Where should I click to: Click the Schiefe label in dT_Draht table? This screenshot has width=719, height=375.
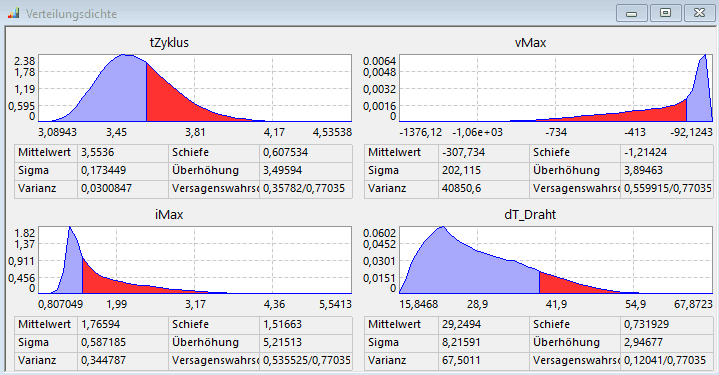[551, 324]
